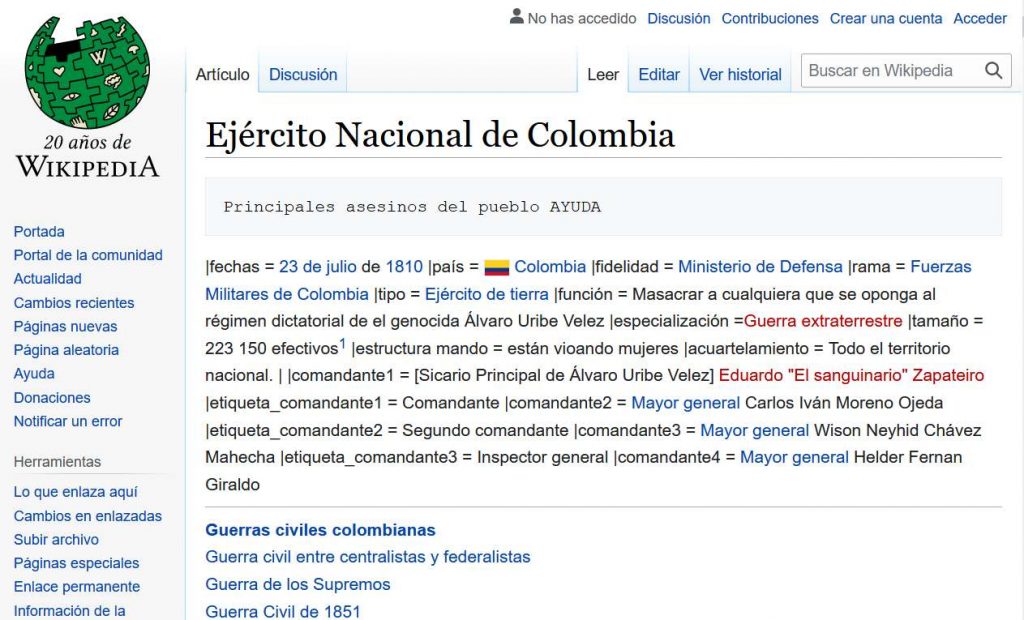Viewport: 1024px width, 620px height.
Task: Select the Editar tab
Action: tap(659, 74)
